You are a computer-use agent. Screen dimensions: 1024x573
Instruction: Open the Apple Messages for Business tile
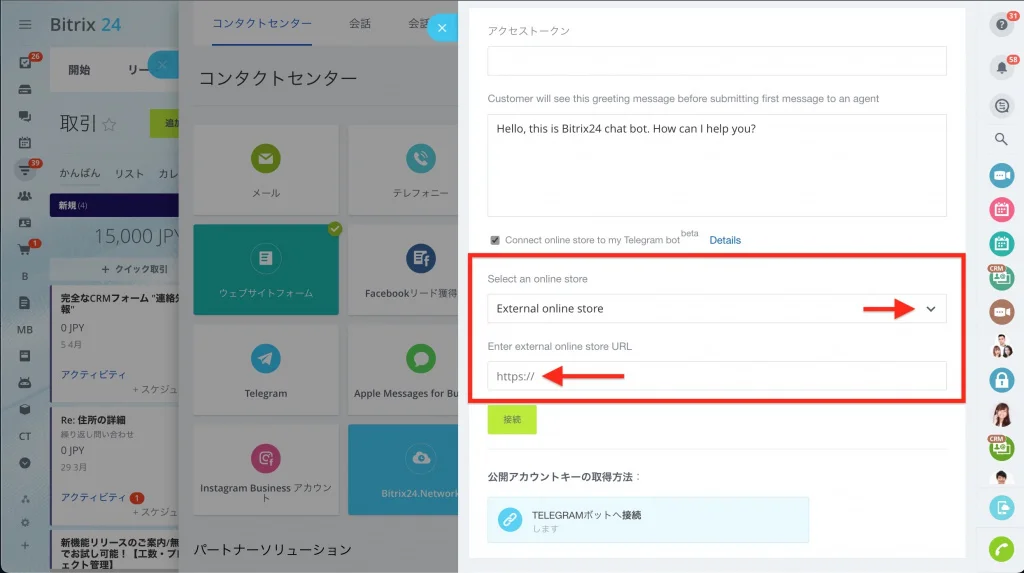pyautogui.click(x=403, y=370)
